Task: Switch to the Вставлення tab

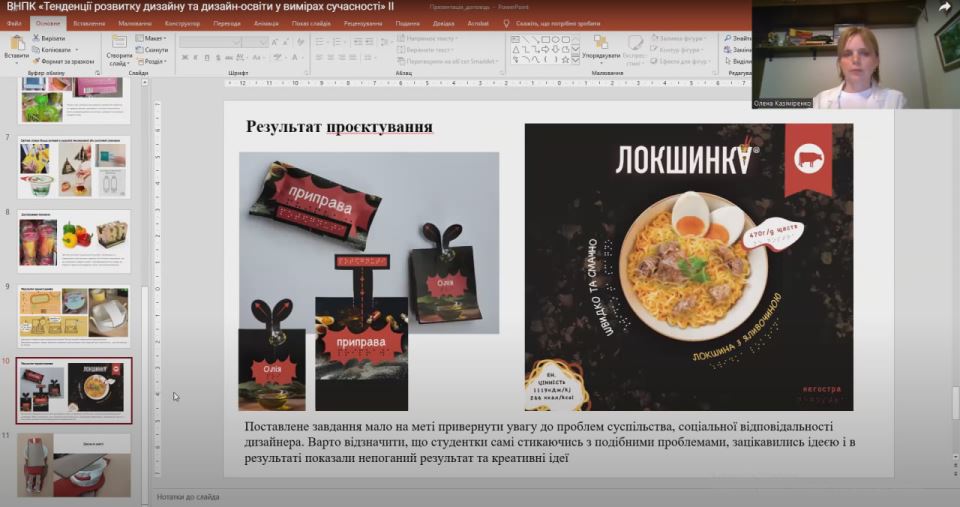Action: (x=89, y=23)
